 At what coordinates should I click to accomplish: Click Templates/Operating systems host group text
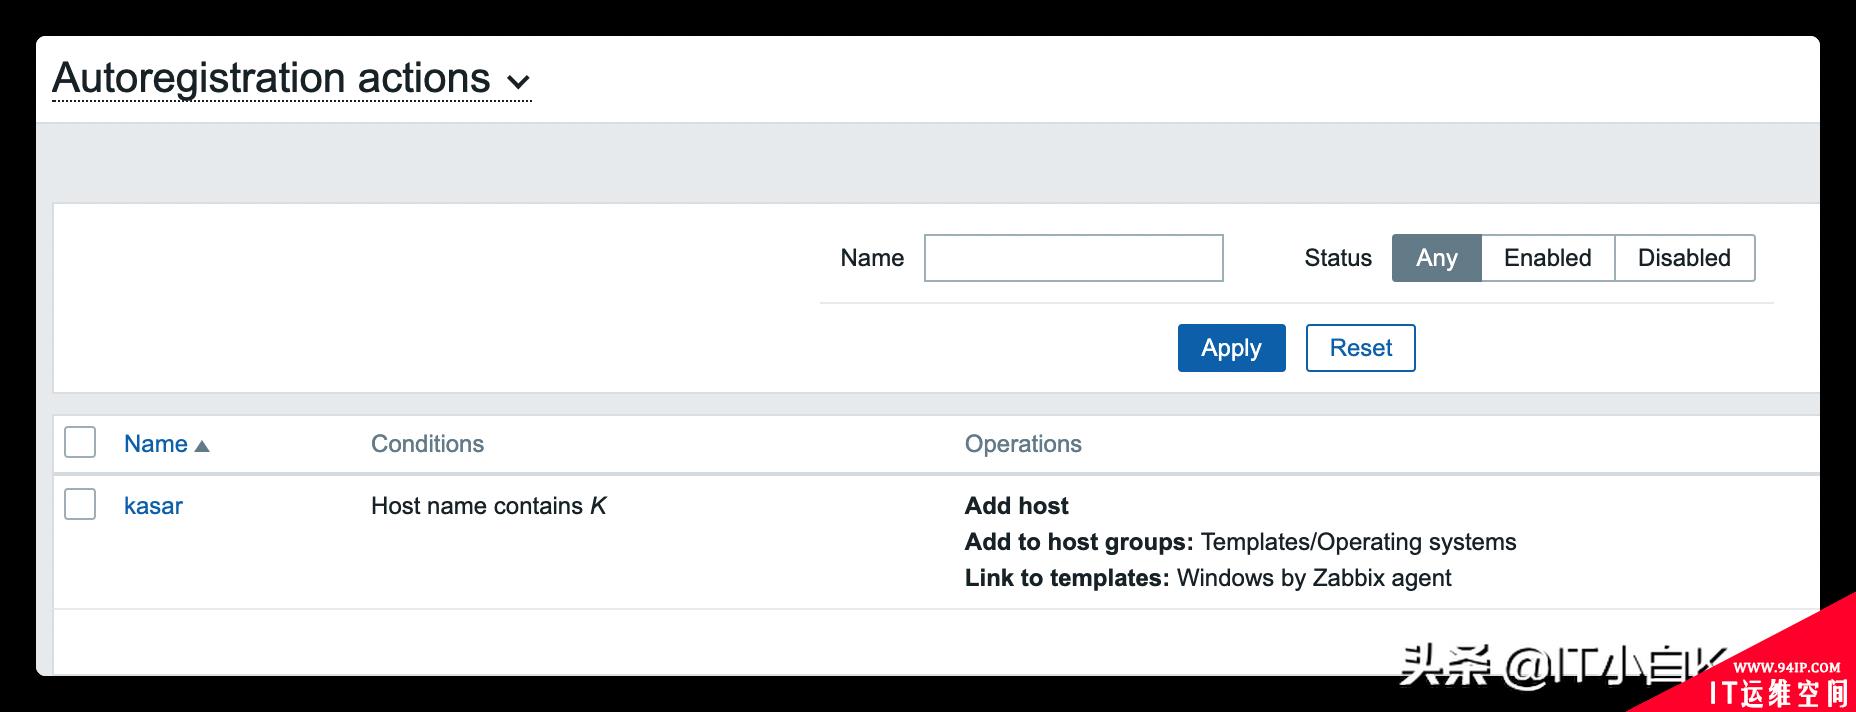(1358, 542)
